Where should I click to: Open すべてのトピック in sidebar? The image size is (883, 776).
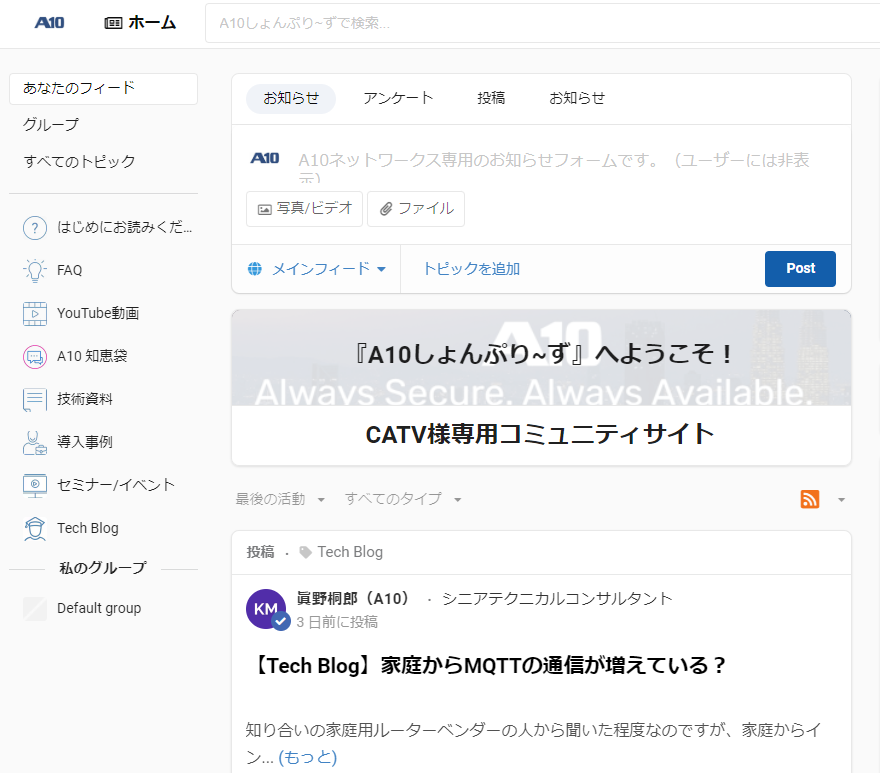click(79, 162)
